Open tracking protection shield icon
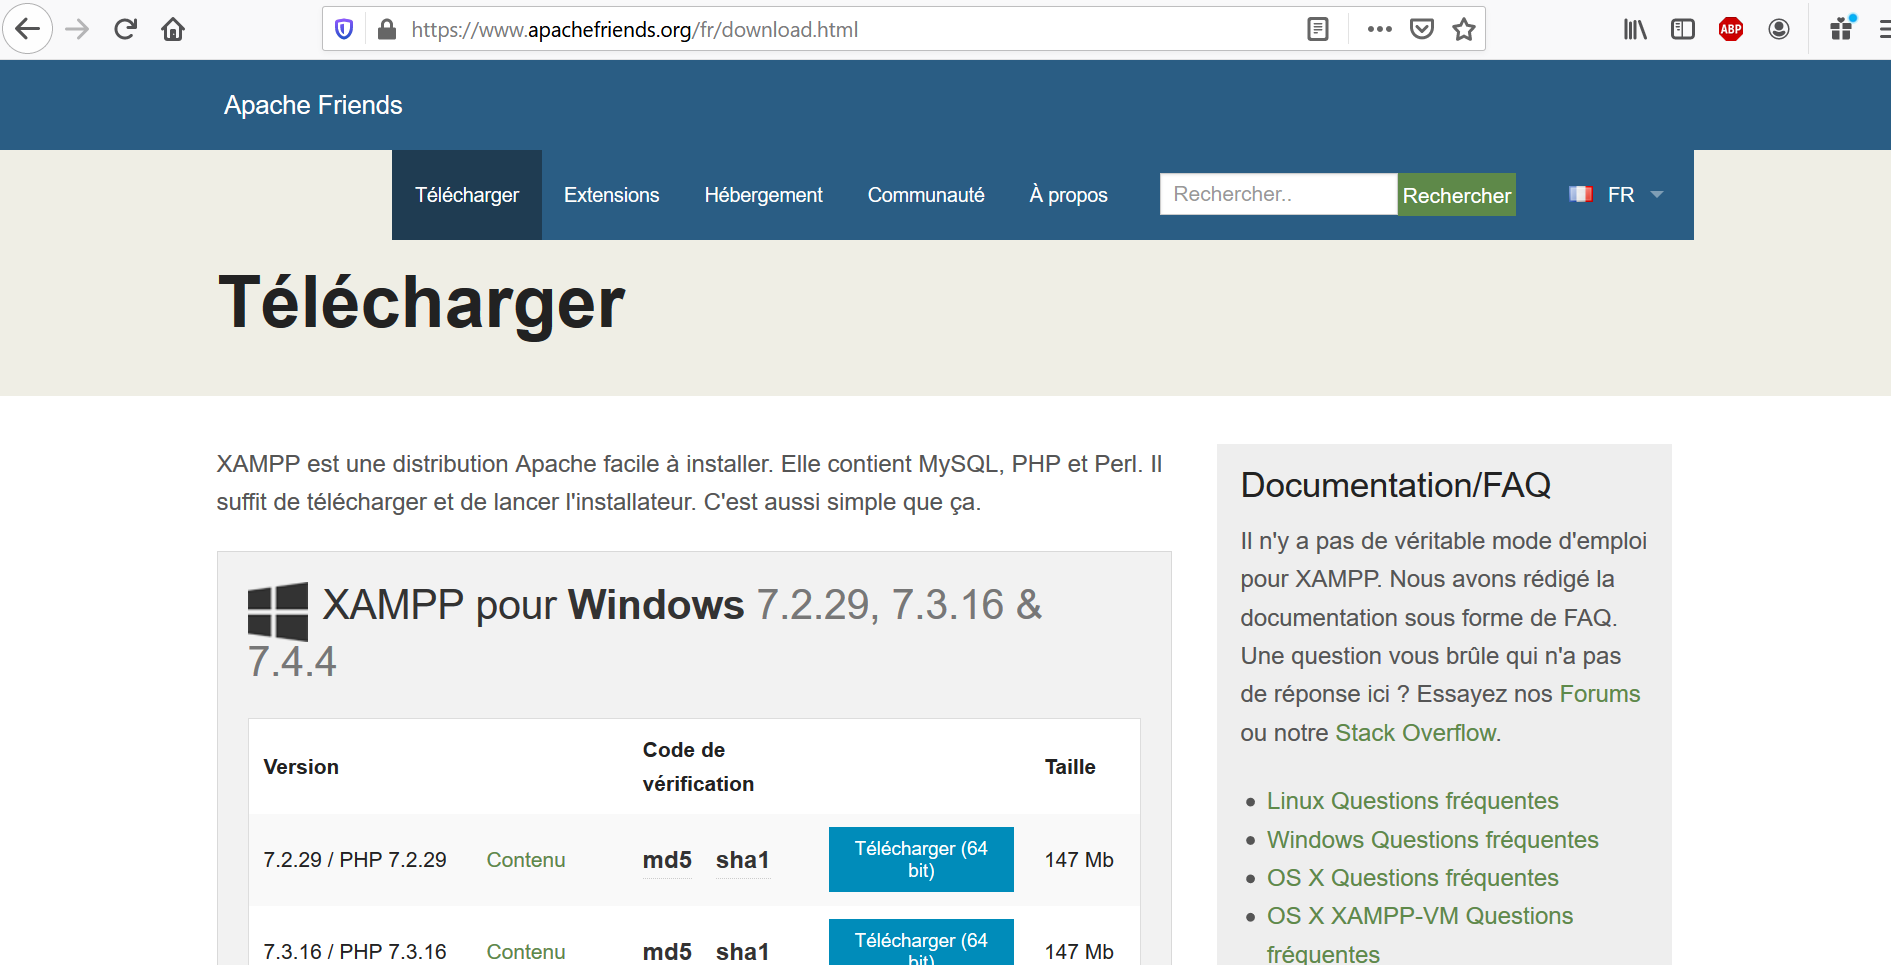The width and height of the screenshot is (1891, 965). pyautogui.click(x=344, y=29)
